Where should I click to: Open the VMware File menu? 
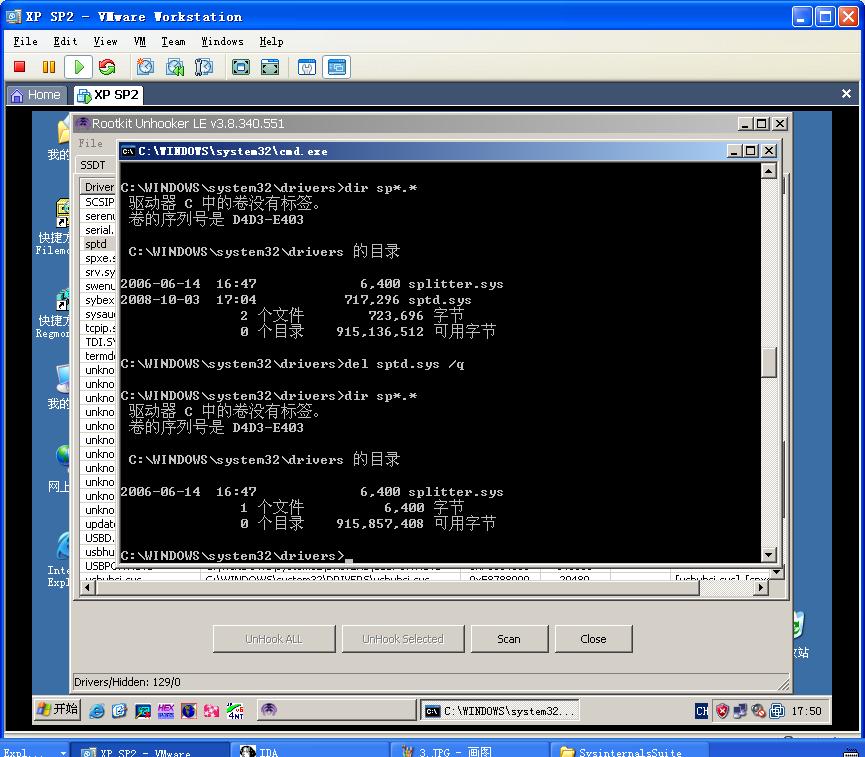25,41
